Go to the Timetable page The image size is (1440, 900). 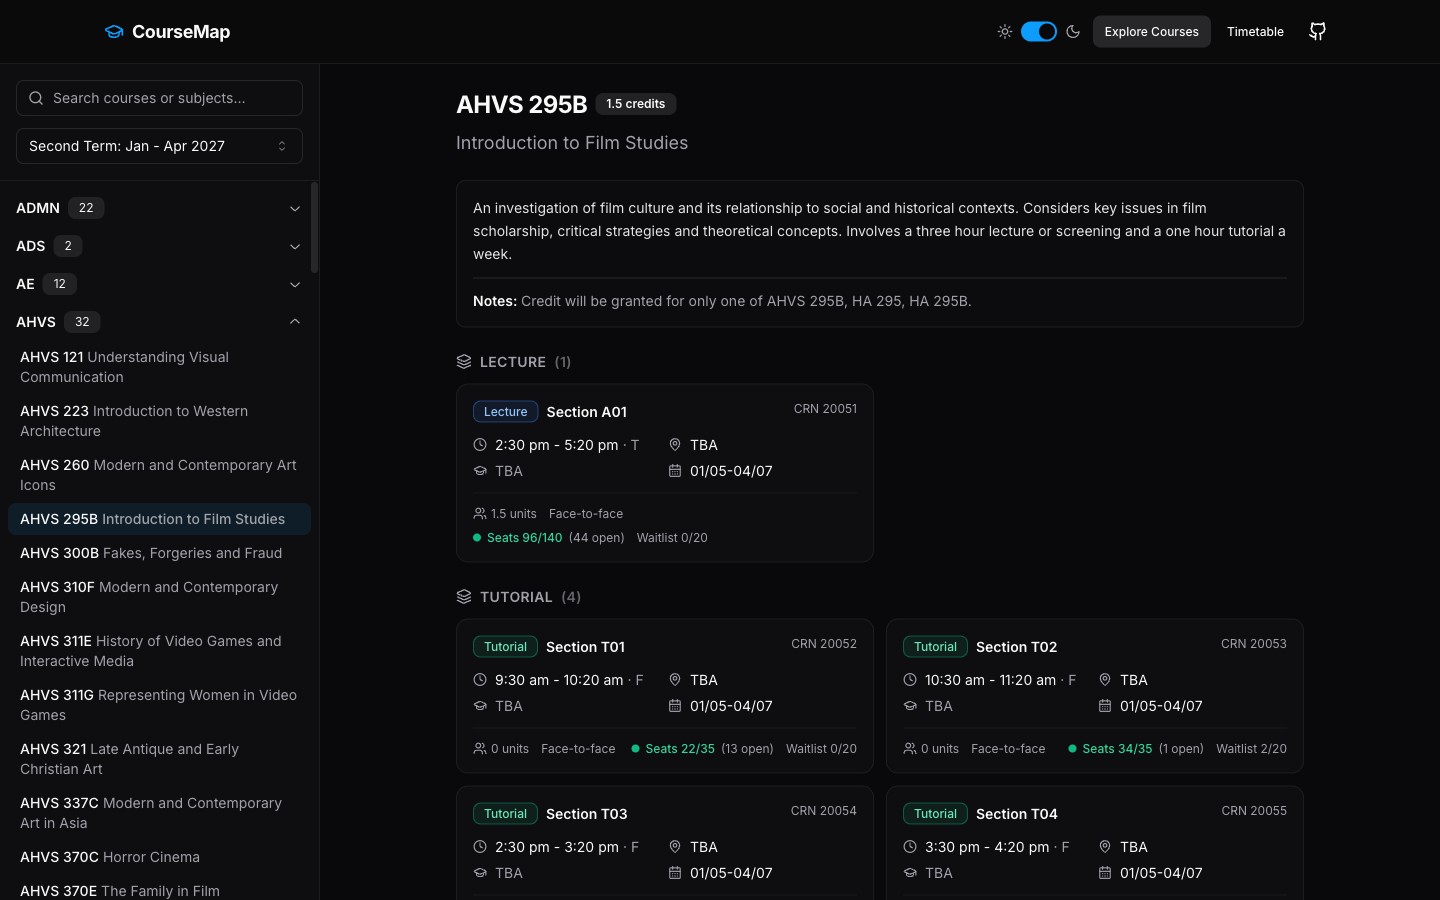tap(1255, 32)
